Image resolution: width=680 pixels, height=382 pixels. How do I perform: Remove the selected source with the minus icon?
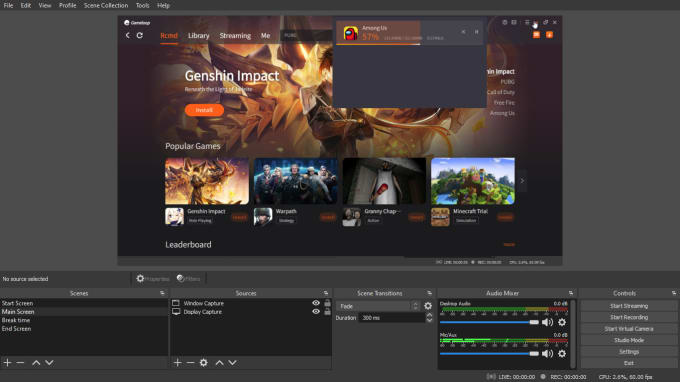(x=190, y=362)
